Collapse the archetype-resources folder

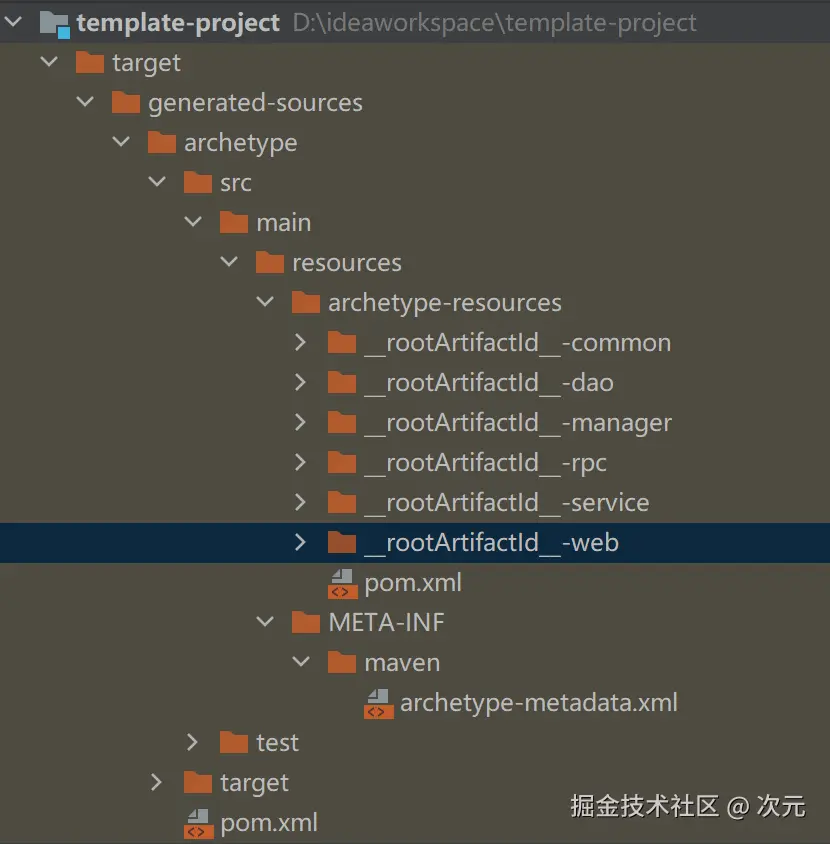coord(265,301)
